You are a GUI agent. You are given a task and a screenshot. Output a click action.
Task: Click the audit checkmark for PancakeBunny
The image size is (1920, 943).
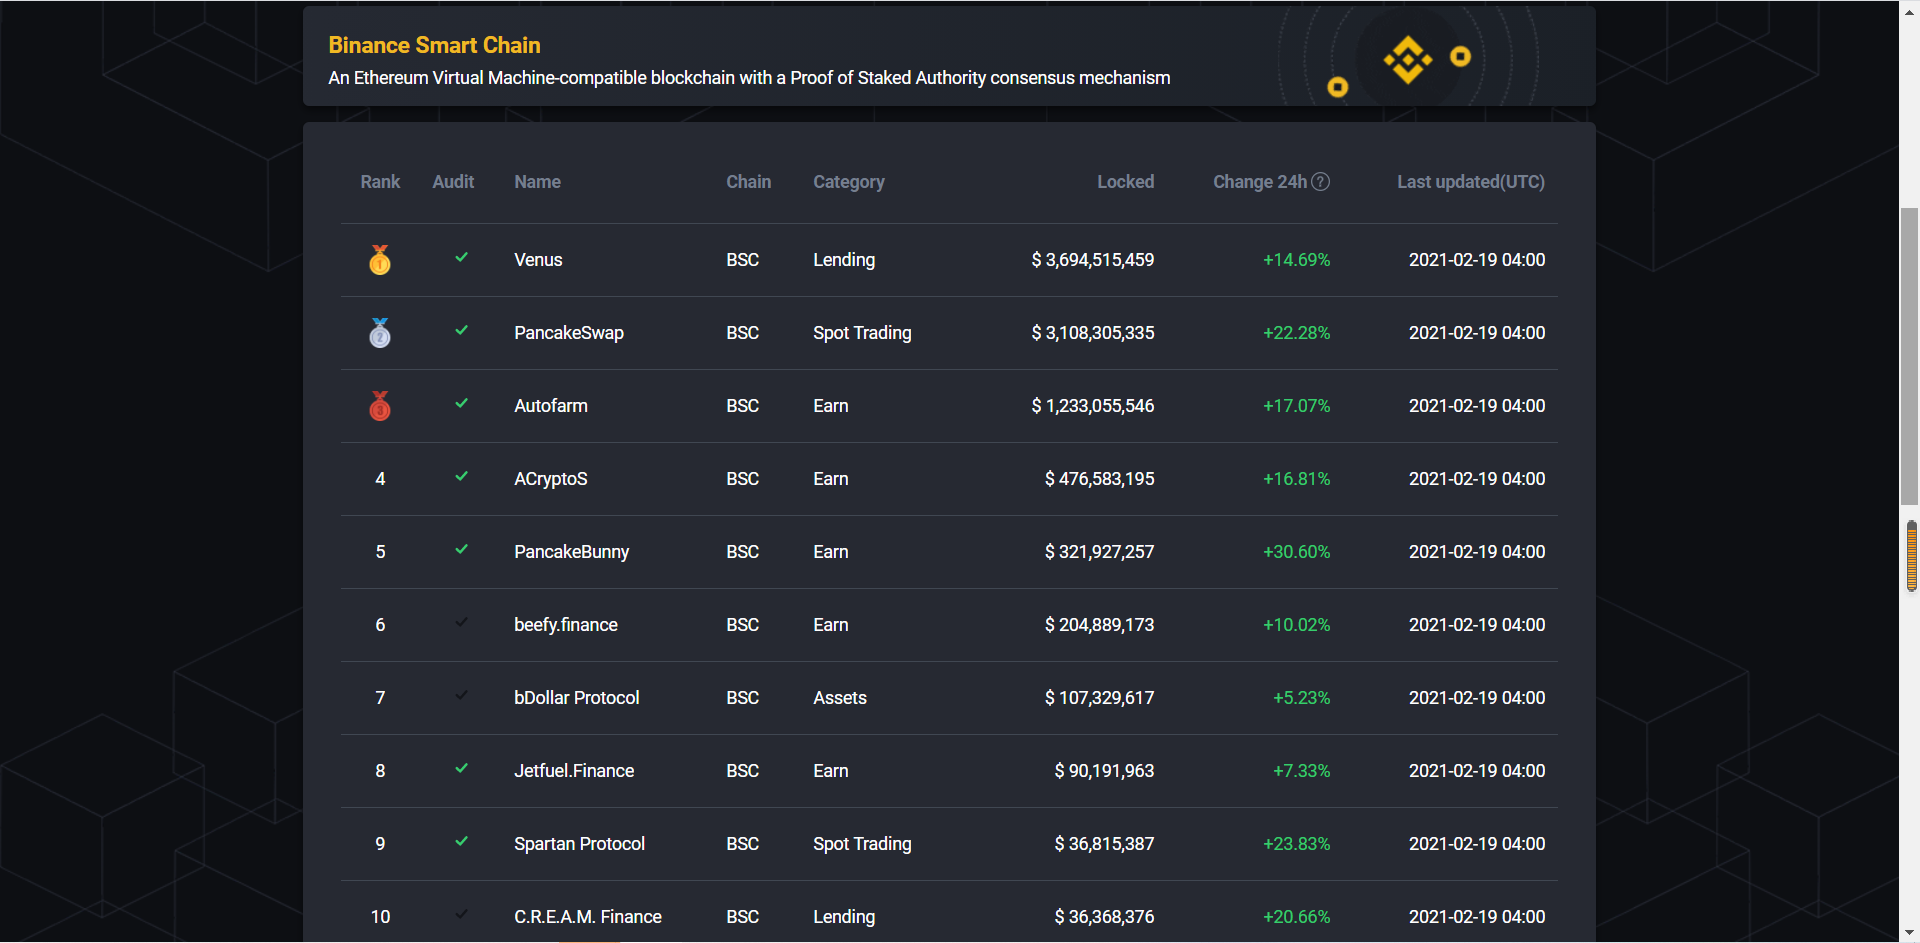[x=461, y=550]
